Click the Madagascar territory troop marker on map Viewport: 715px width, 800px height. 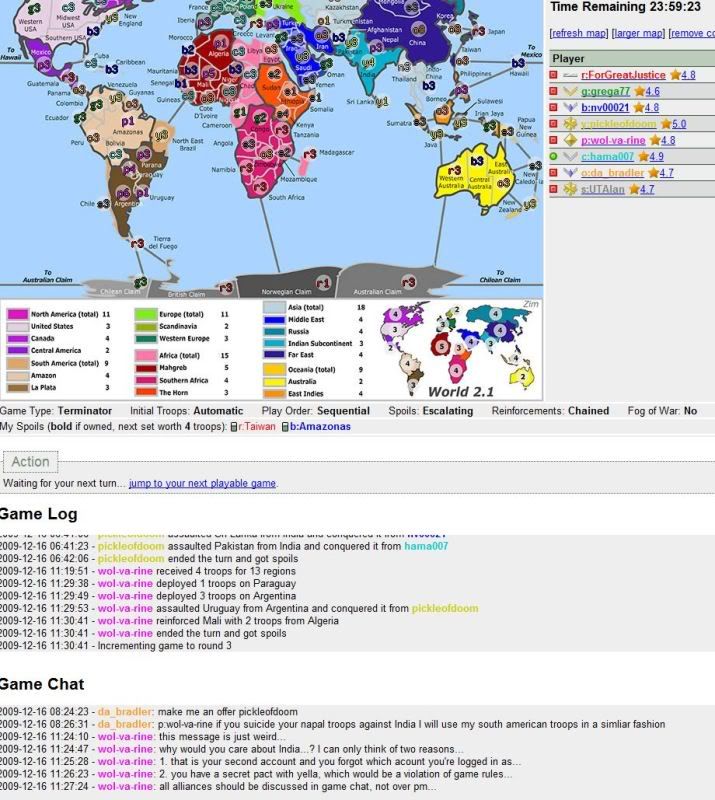click(310, 153)
